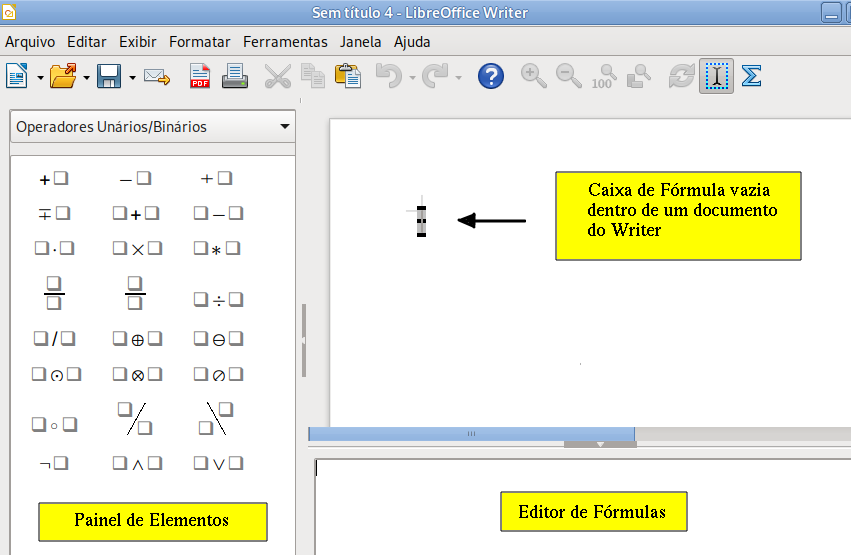Expand the Save options arrow

click(x=132, y=78)
